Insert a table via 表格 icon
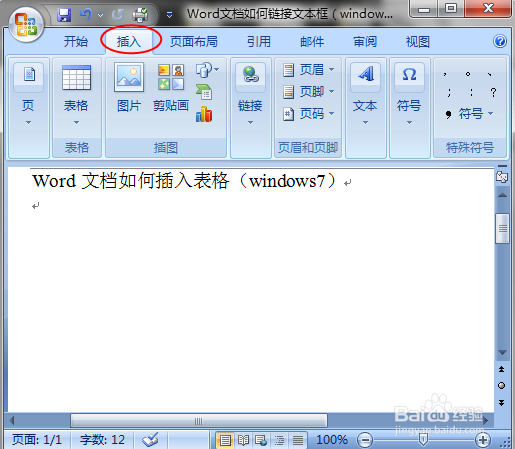Image resolution: width=515 pixels, height=449 pixels. 76,77
